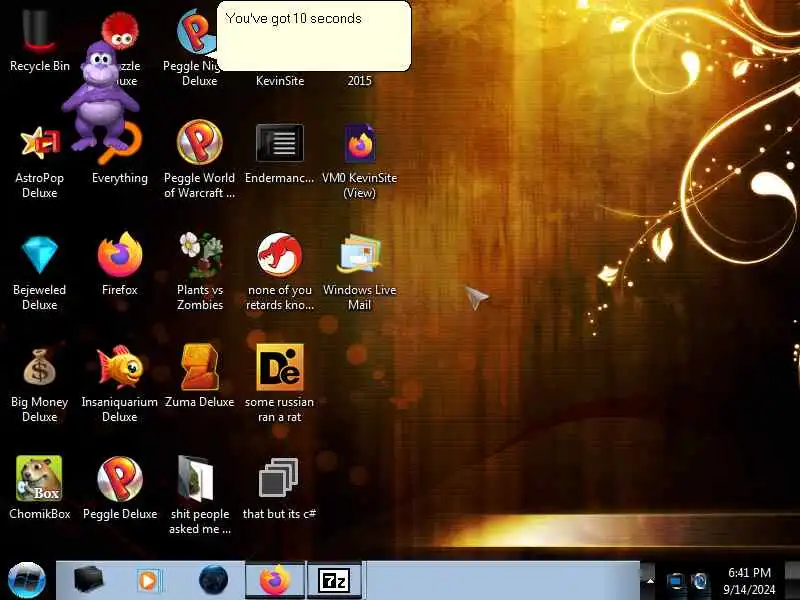Open the 6:41 PM clock

pos(749,581)
